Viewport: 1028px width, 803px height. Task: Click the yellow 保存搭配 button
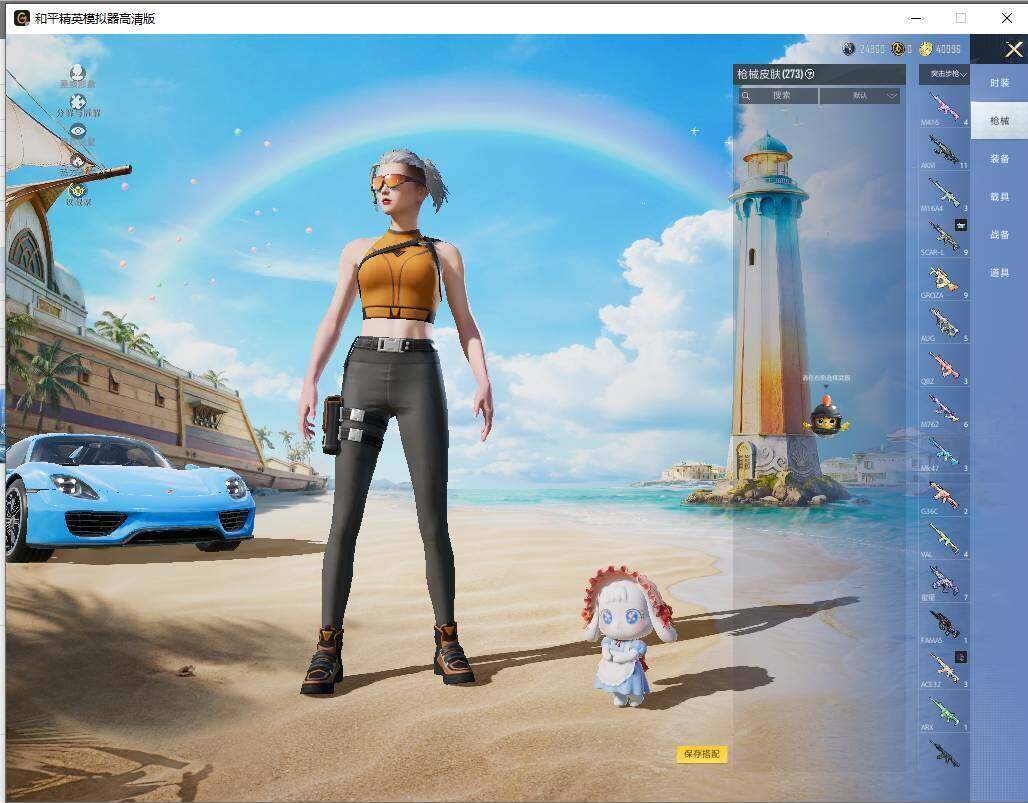point(702,754)
